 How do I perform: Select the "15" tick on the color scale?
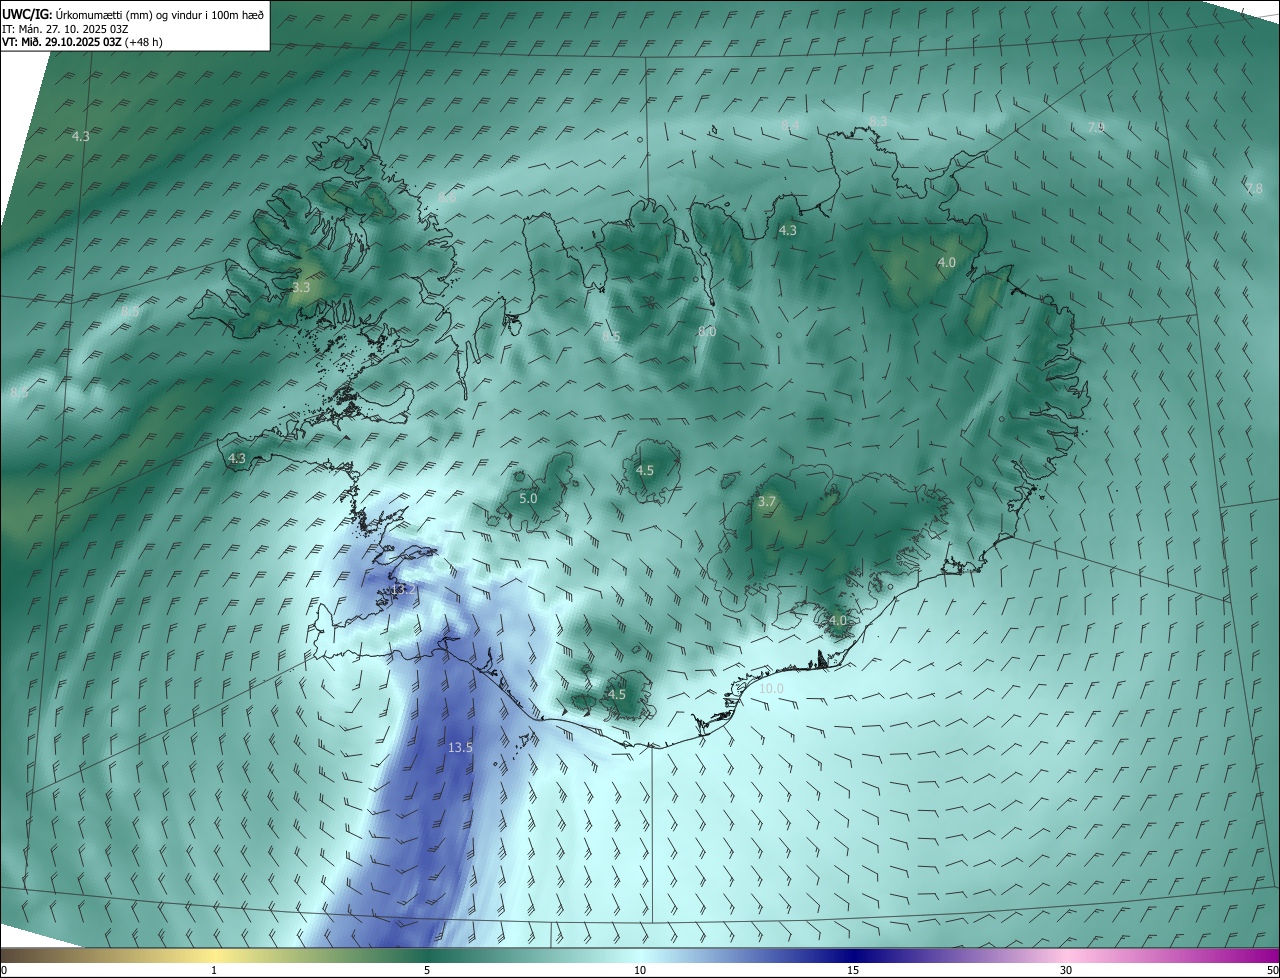coord(853,970)
